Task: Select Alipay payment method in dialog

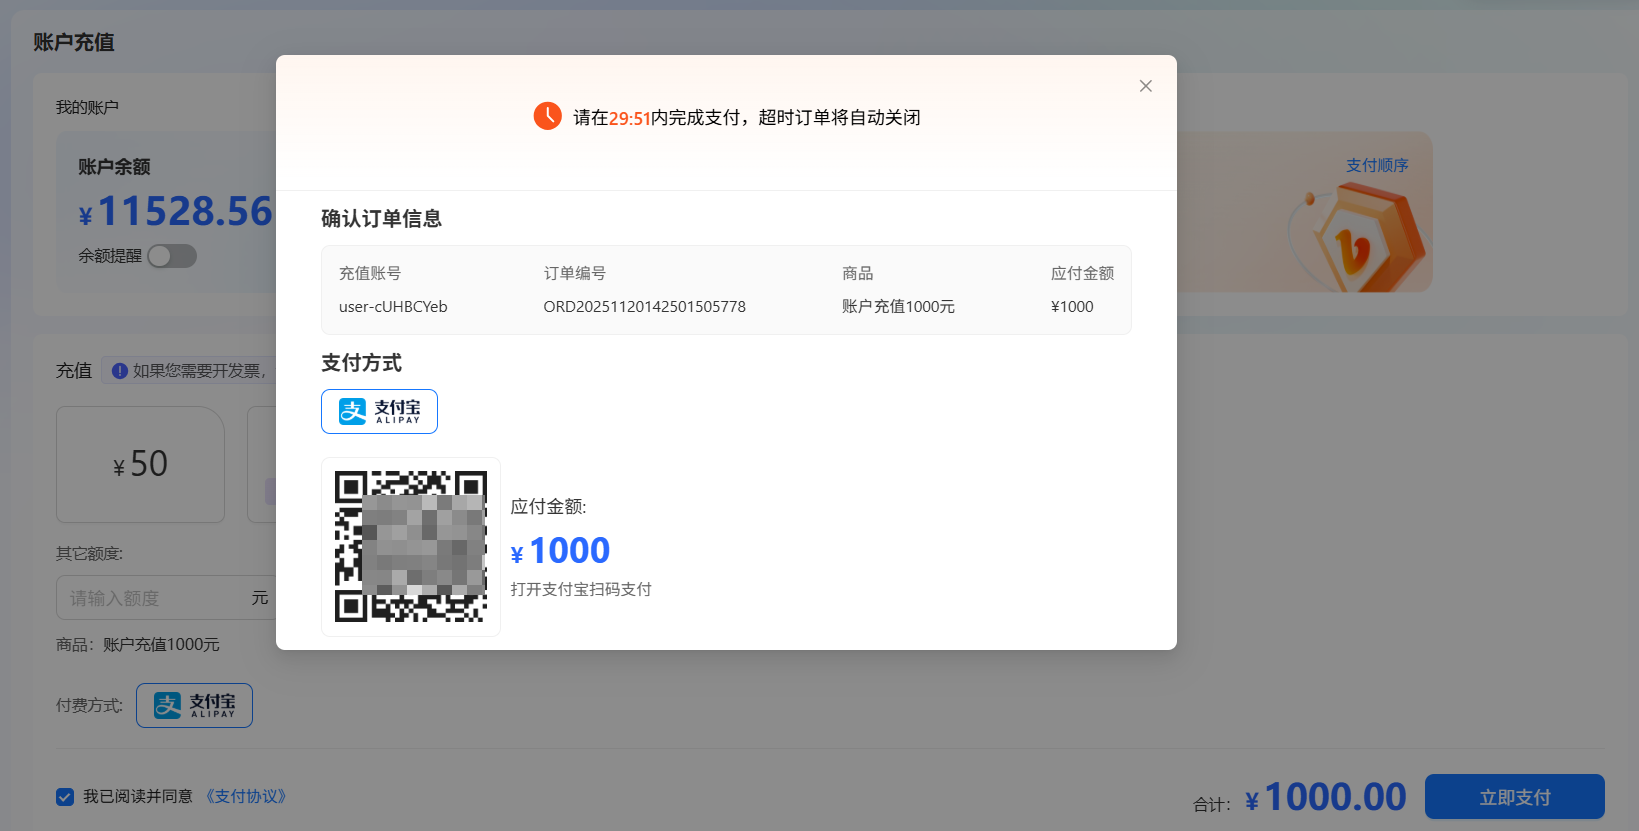Action: point(379,411)
